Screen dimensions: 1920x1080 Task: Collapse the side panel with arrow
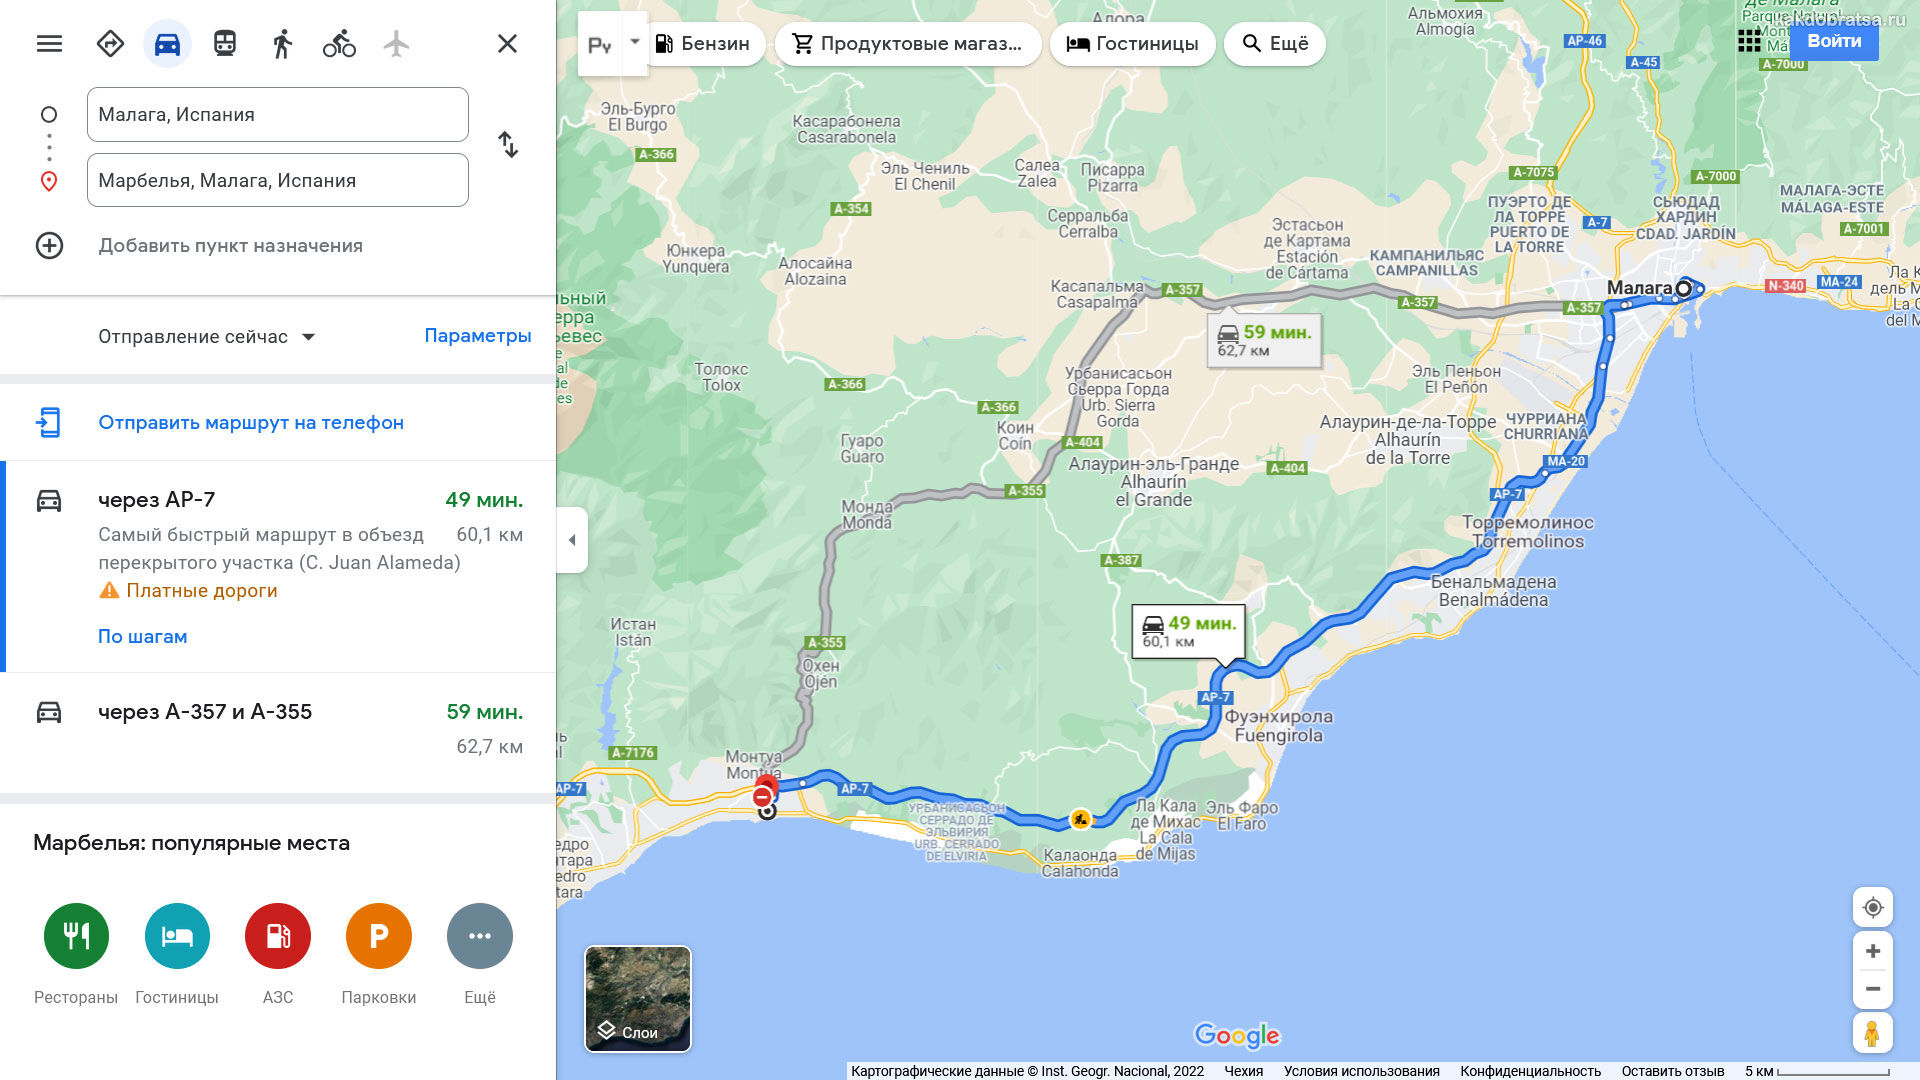pyautogui.click(x=572, y=540)
